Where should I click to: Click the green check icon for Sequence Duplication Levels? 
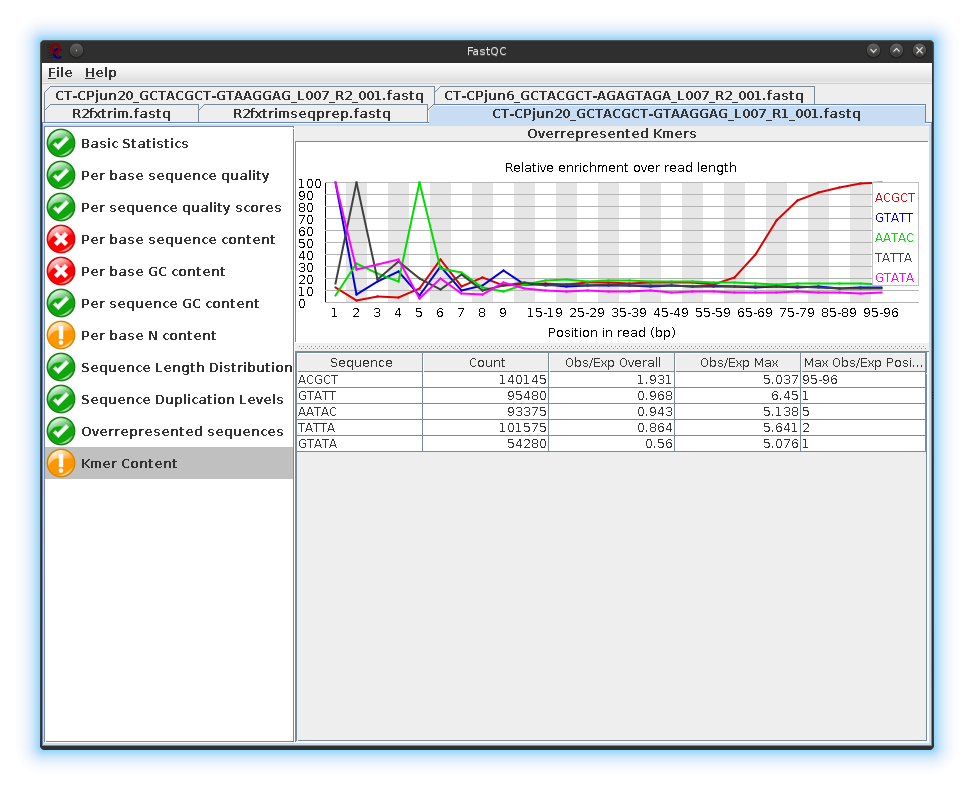coord(61,399)
